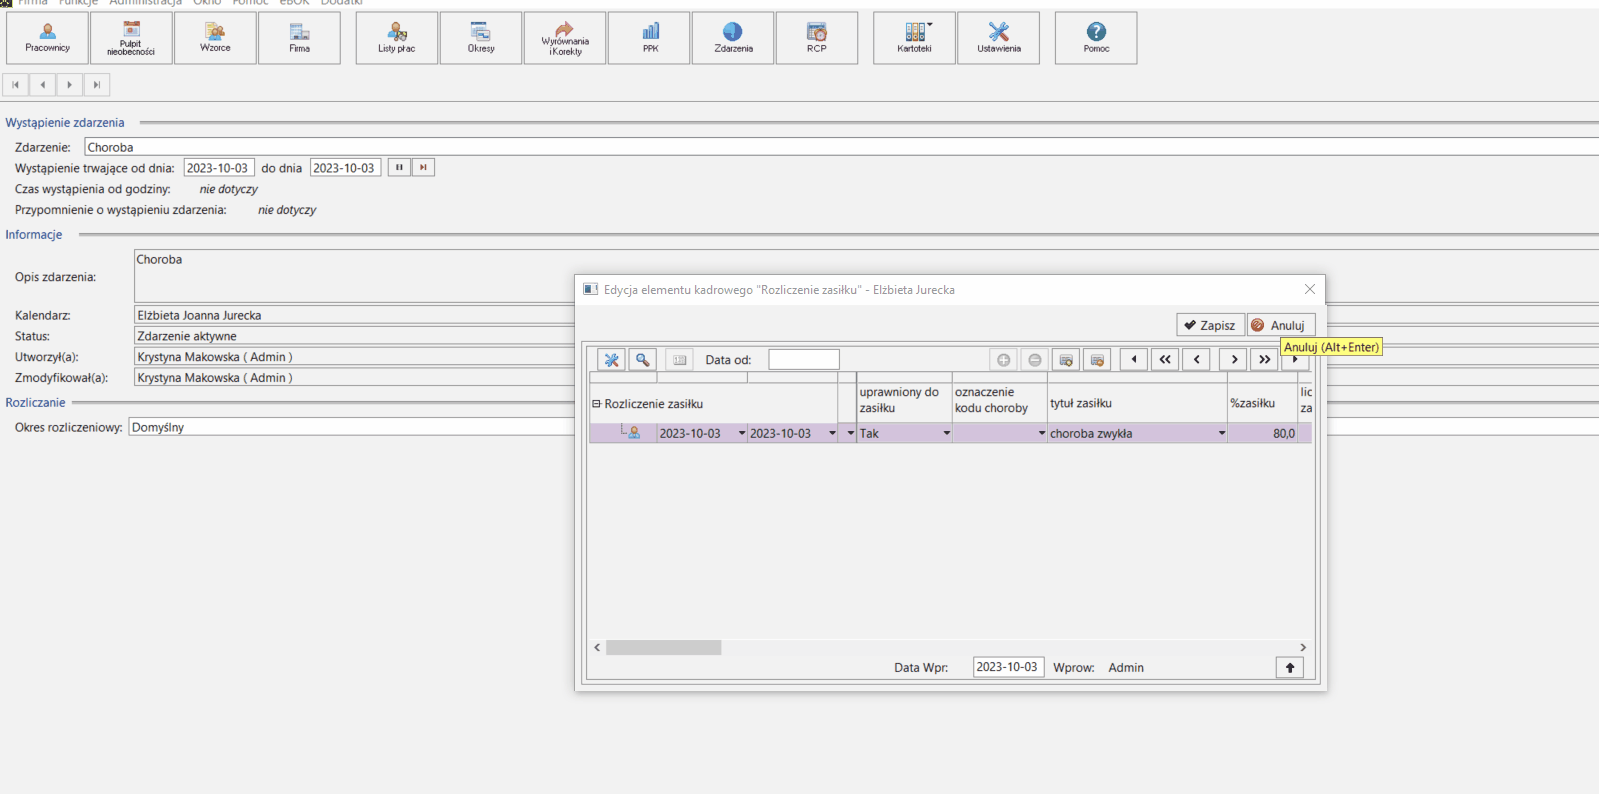Viewport: 1599px width, 794px height.
Task: Open the RCP module
Action: (x=817, y=38)
